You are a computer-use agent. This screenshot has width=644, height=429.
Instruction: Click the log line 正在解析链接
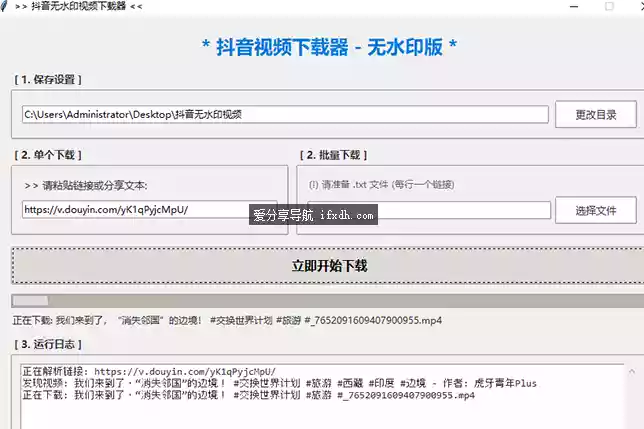(x=149, y=372)
